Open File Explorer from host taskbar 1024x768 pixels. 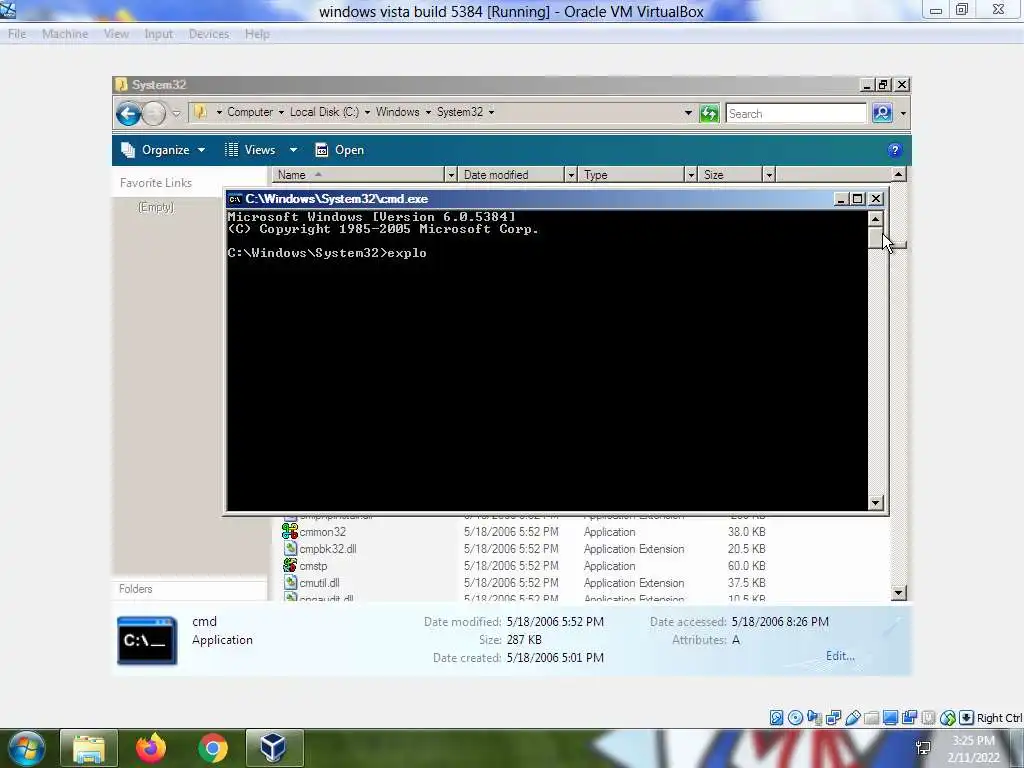(x=89, y=748)
